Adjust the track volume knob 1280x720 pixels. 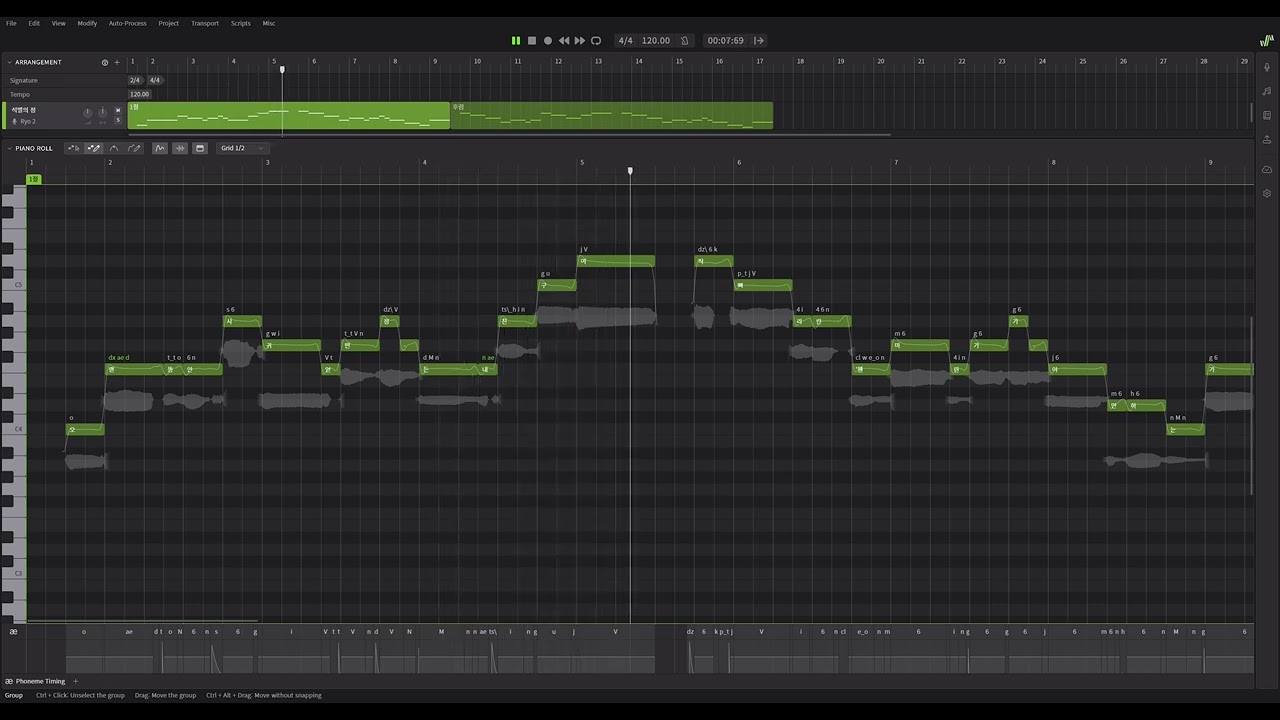(x=87, y=113)
